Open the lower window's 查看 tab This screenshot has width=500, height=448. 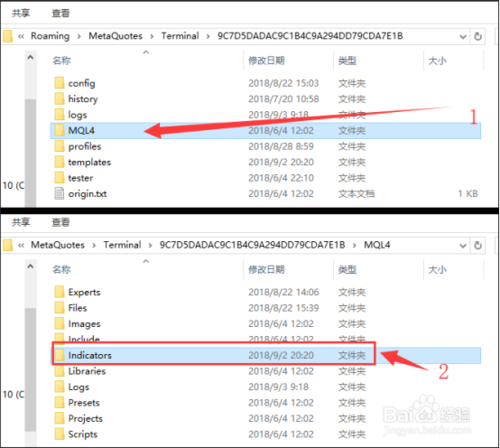(x=60, y=222)
